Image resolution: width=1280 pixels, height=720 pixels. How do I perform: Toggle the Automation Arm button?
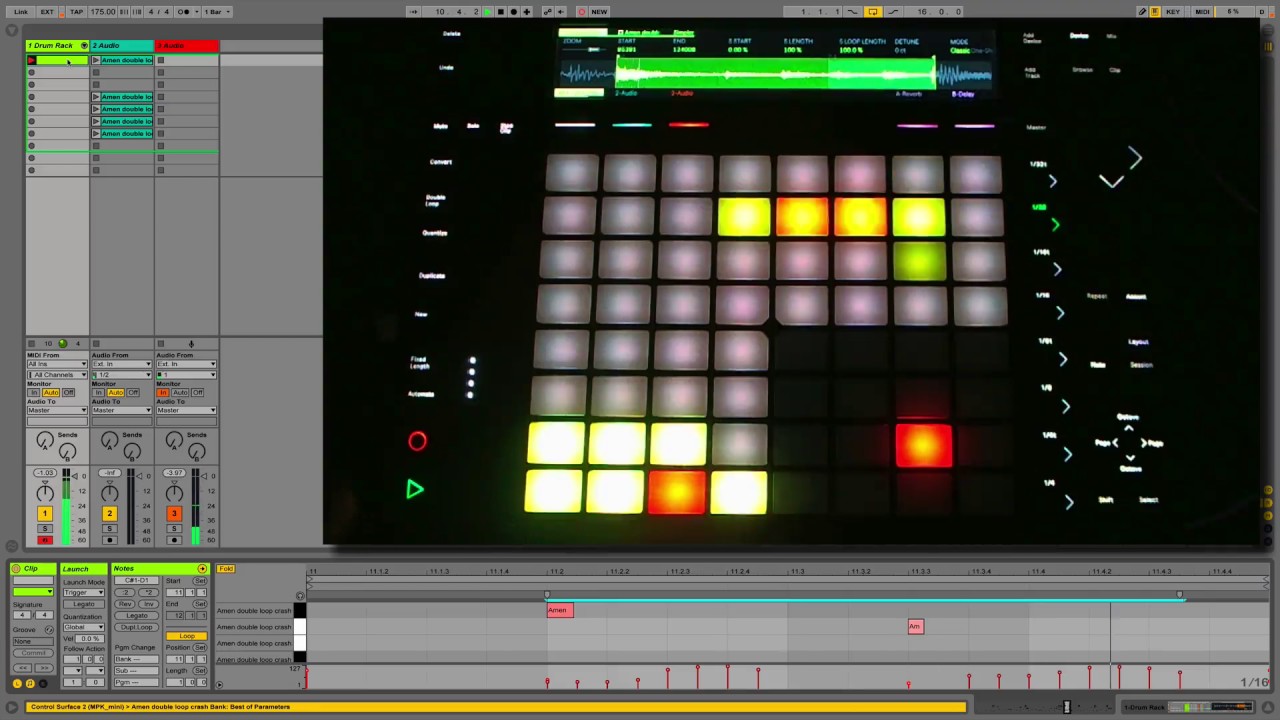[x=547, y=12]
